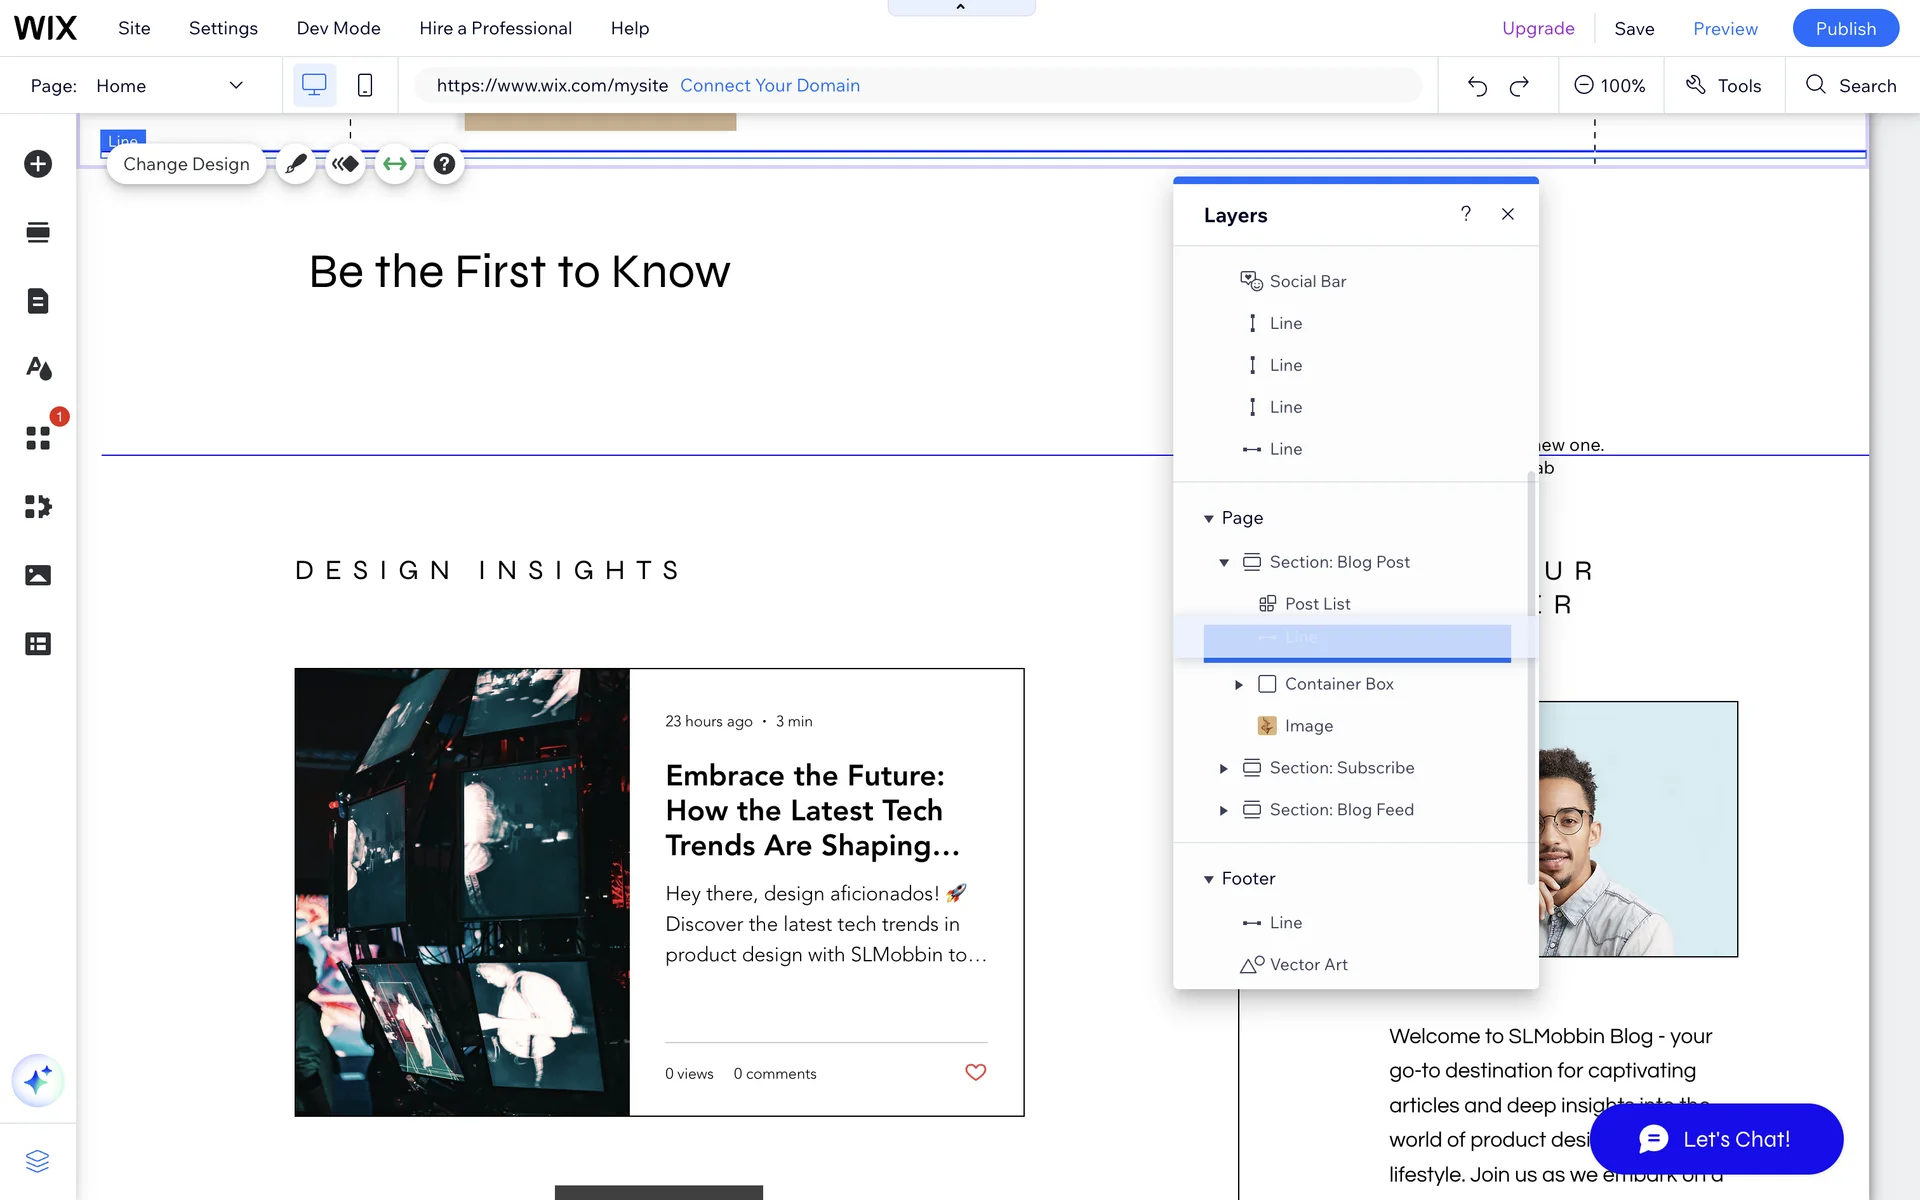The height and width of the screenshot is (1200, 1920).
Task: Open the Add Apps icon with badge
Action: (x=38, y=438)
